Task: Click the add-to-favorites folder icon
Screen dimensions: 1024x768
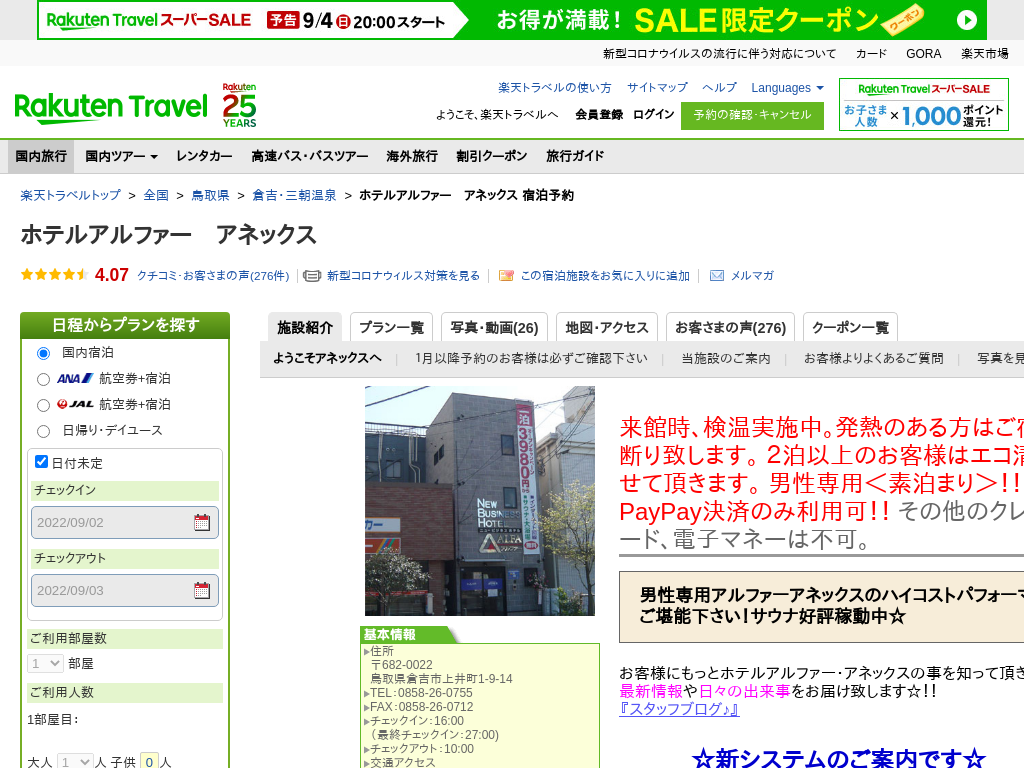Action: (506, 276)
